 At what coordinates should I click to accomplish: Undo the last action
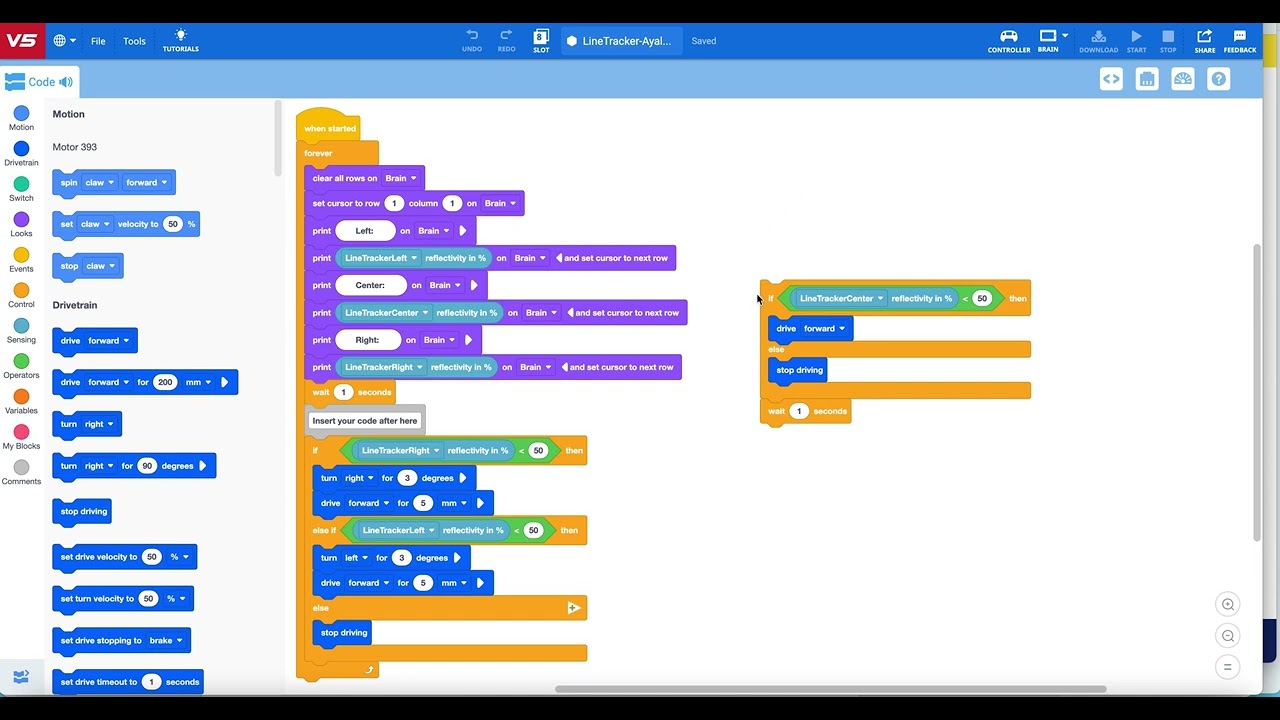click(x=472, y=40)
